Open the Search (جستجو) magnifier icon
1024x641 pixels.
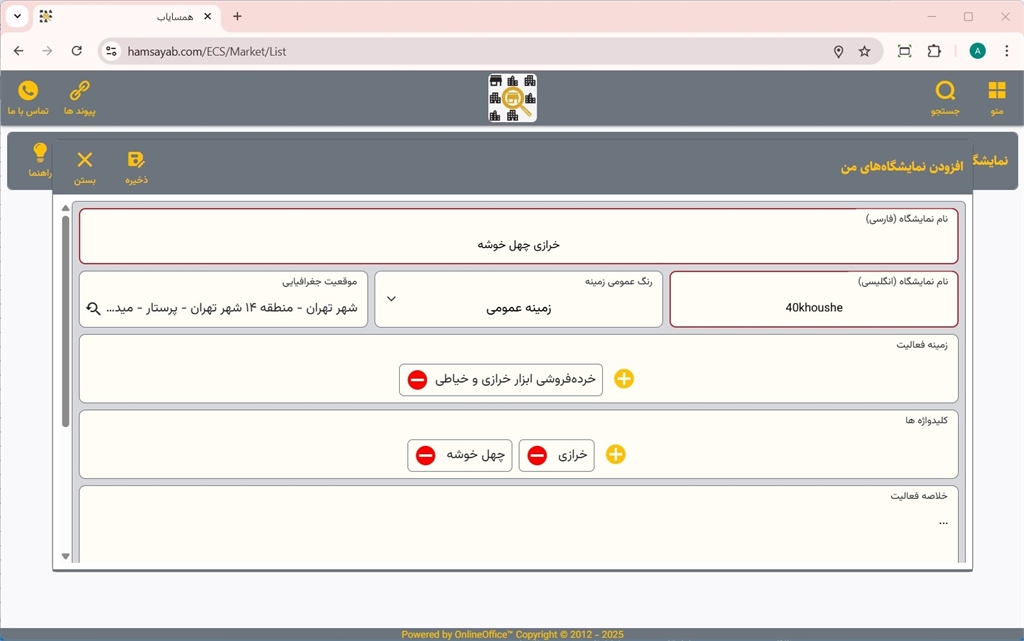pos(945,91)
